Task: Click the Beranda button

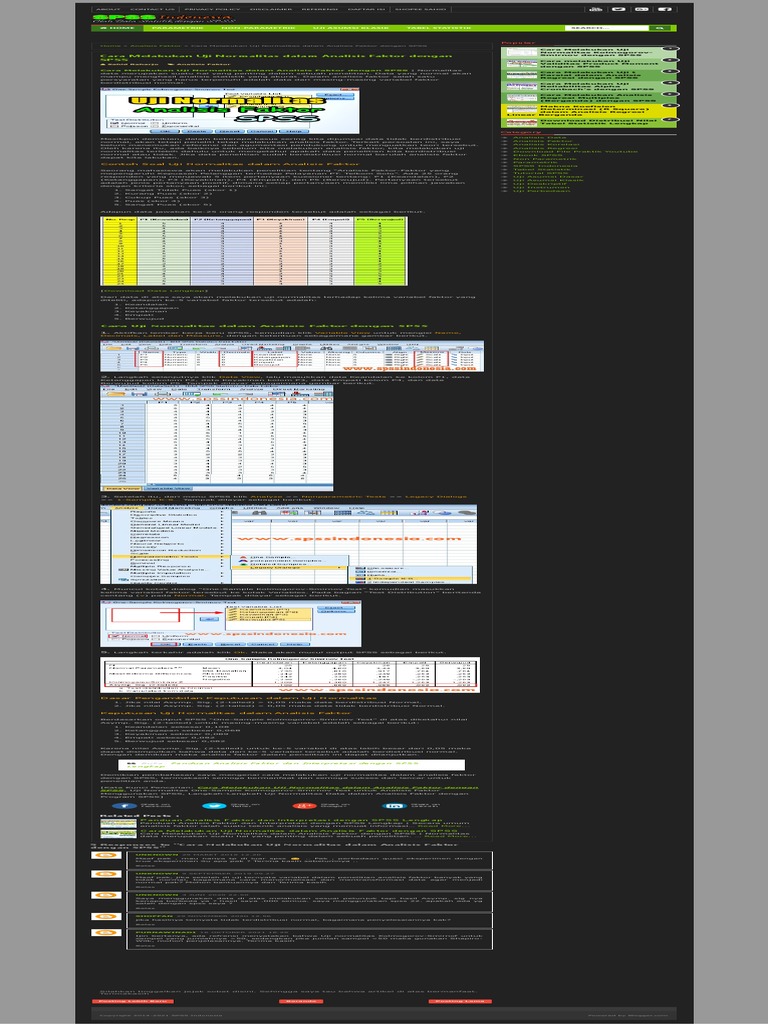Action: tap(301, 1000)
